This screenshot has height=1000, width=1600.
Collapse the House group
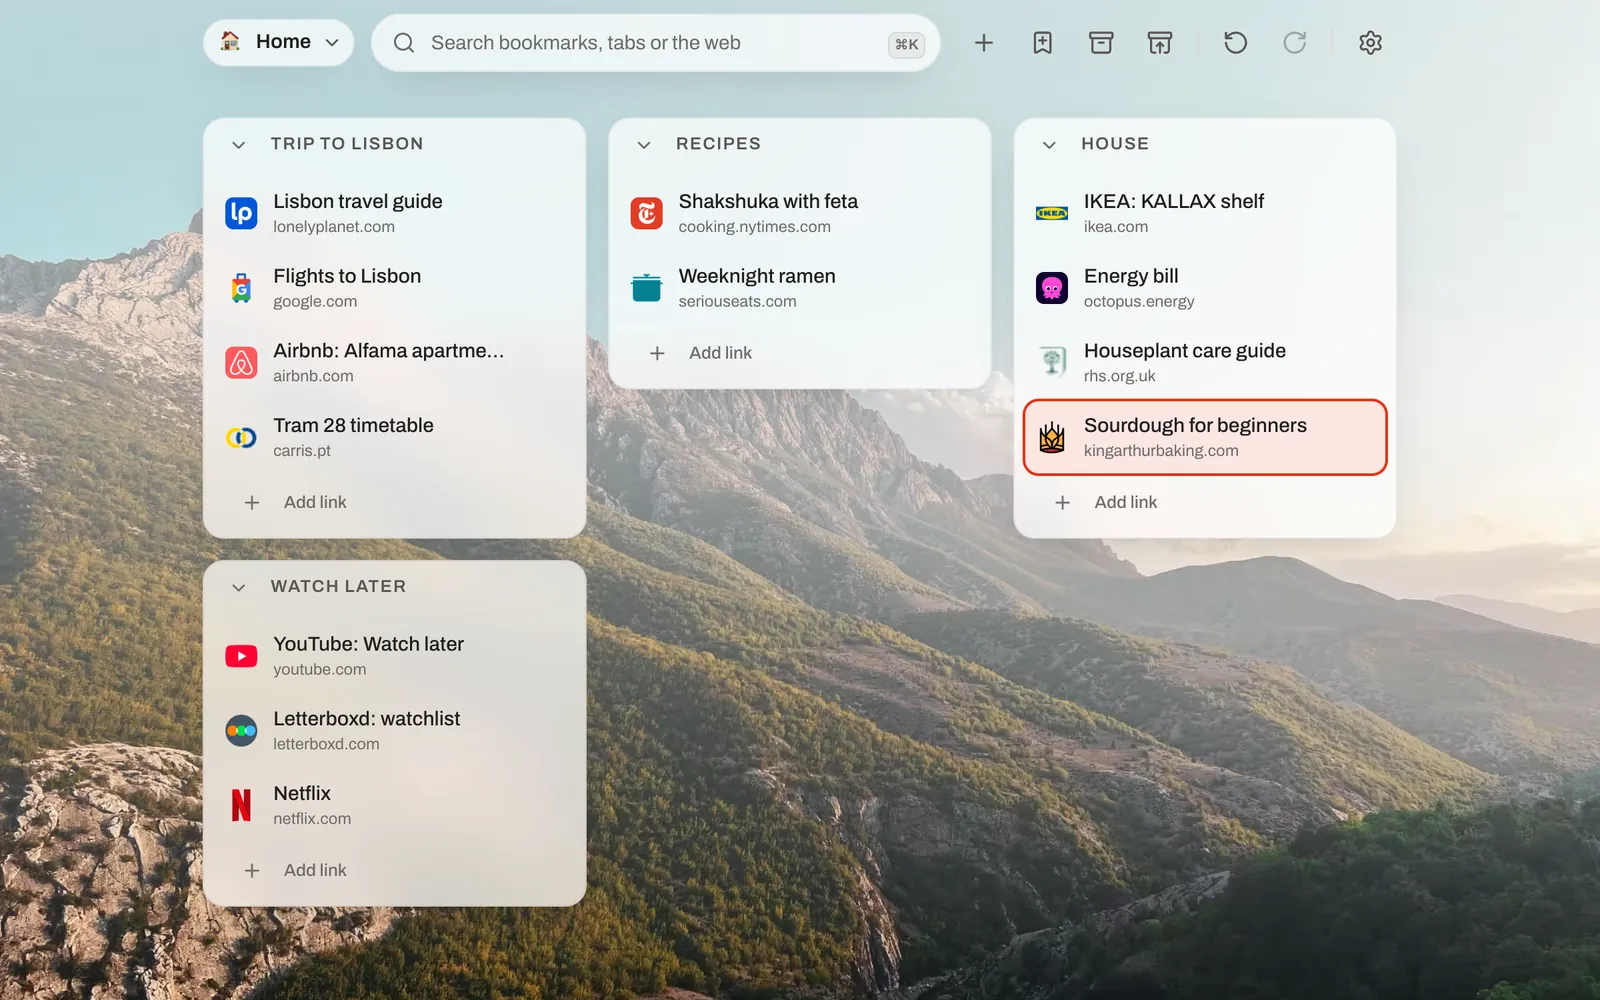1049,145
